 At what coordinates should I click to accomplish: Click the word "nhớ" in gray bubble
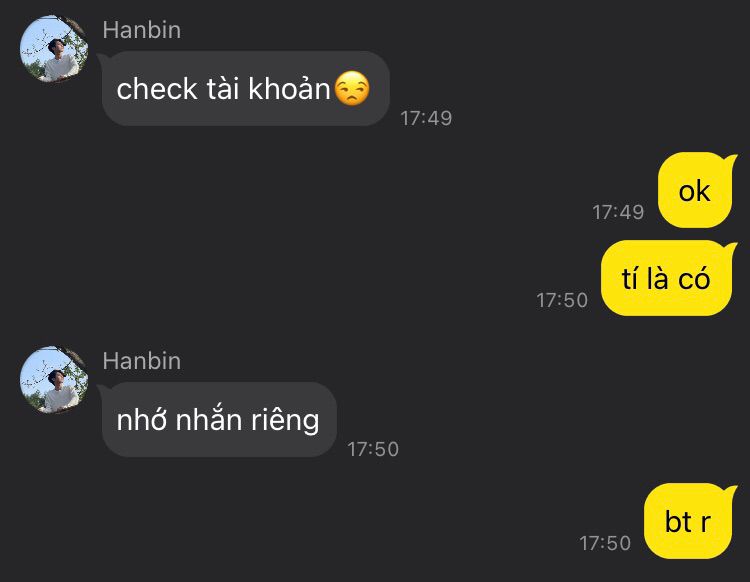[142, 420]
